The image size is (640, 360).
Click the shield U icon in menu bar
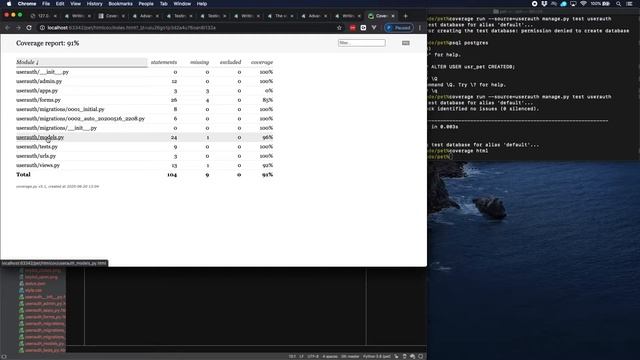click(544, 4)
